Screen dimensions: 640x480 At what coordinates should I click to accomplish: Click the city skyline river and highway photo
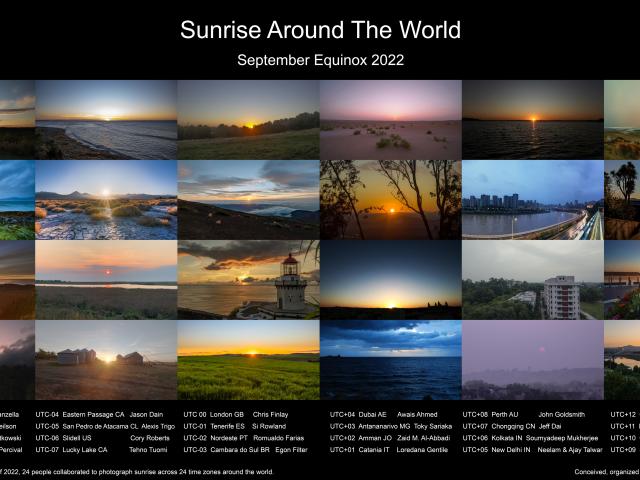click(533, 200)
